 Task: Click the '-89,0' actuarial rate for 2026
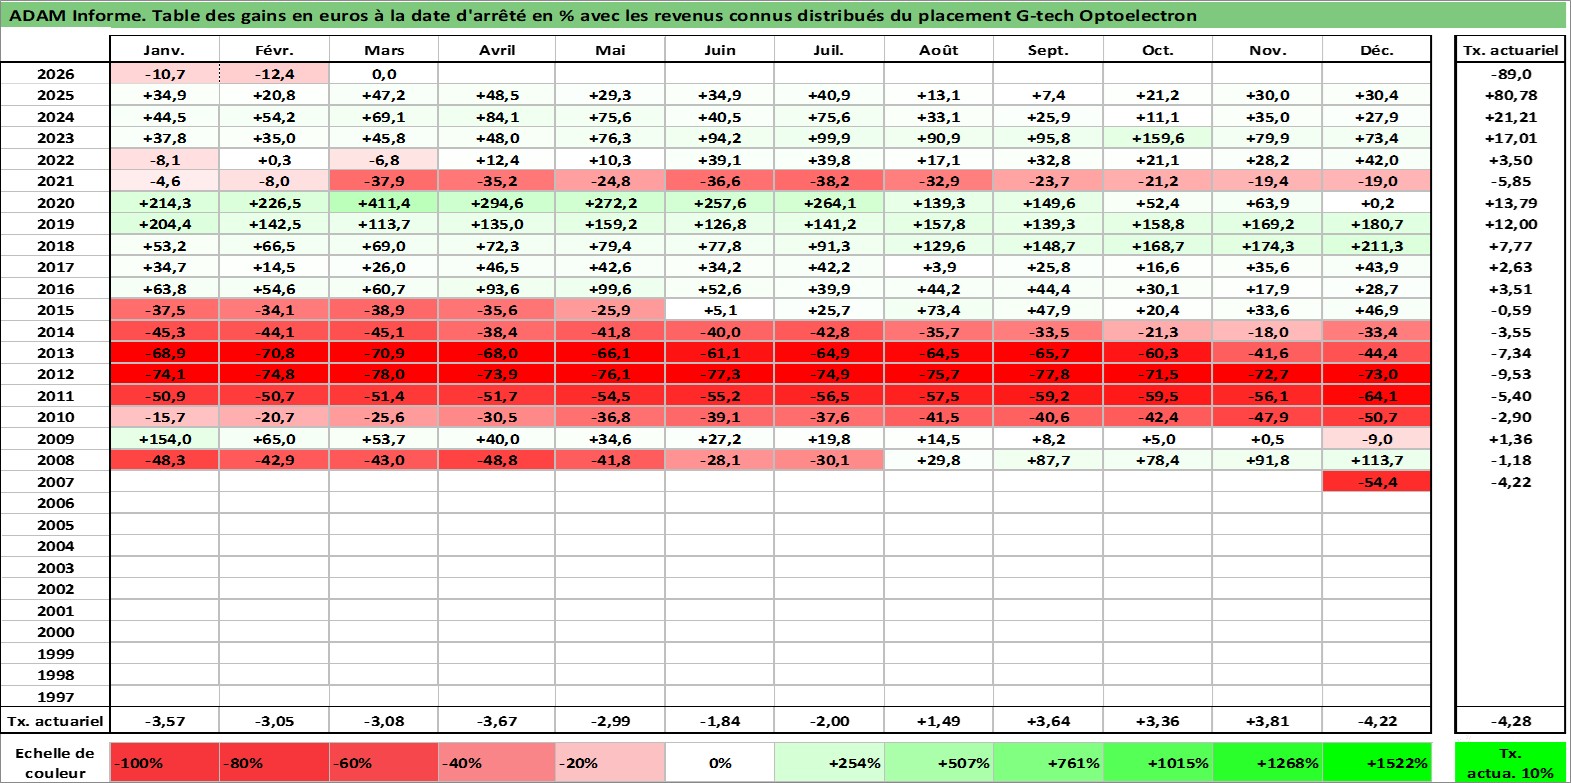(x=1510, y=74)
